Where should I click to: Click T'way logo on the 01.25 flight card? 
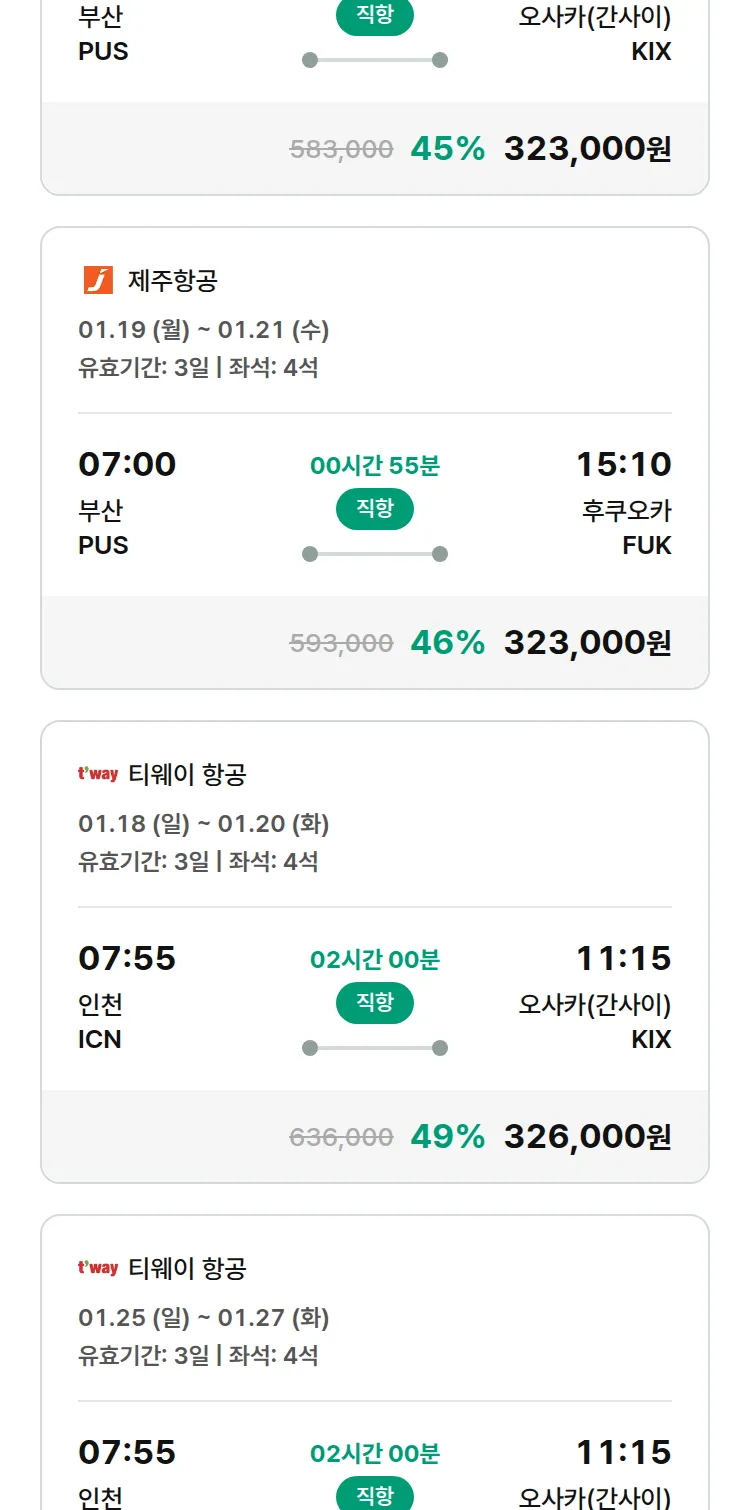pos(98,1268)
